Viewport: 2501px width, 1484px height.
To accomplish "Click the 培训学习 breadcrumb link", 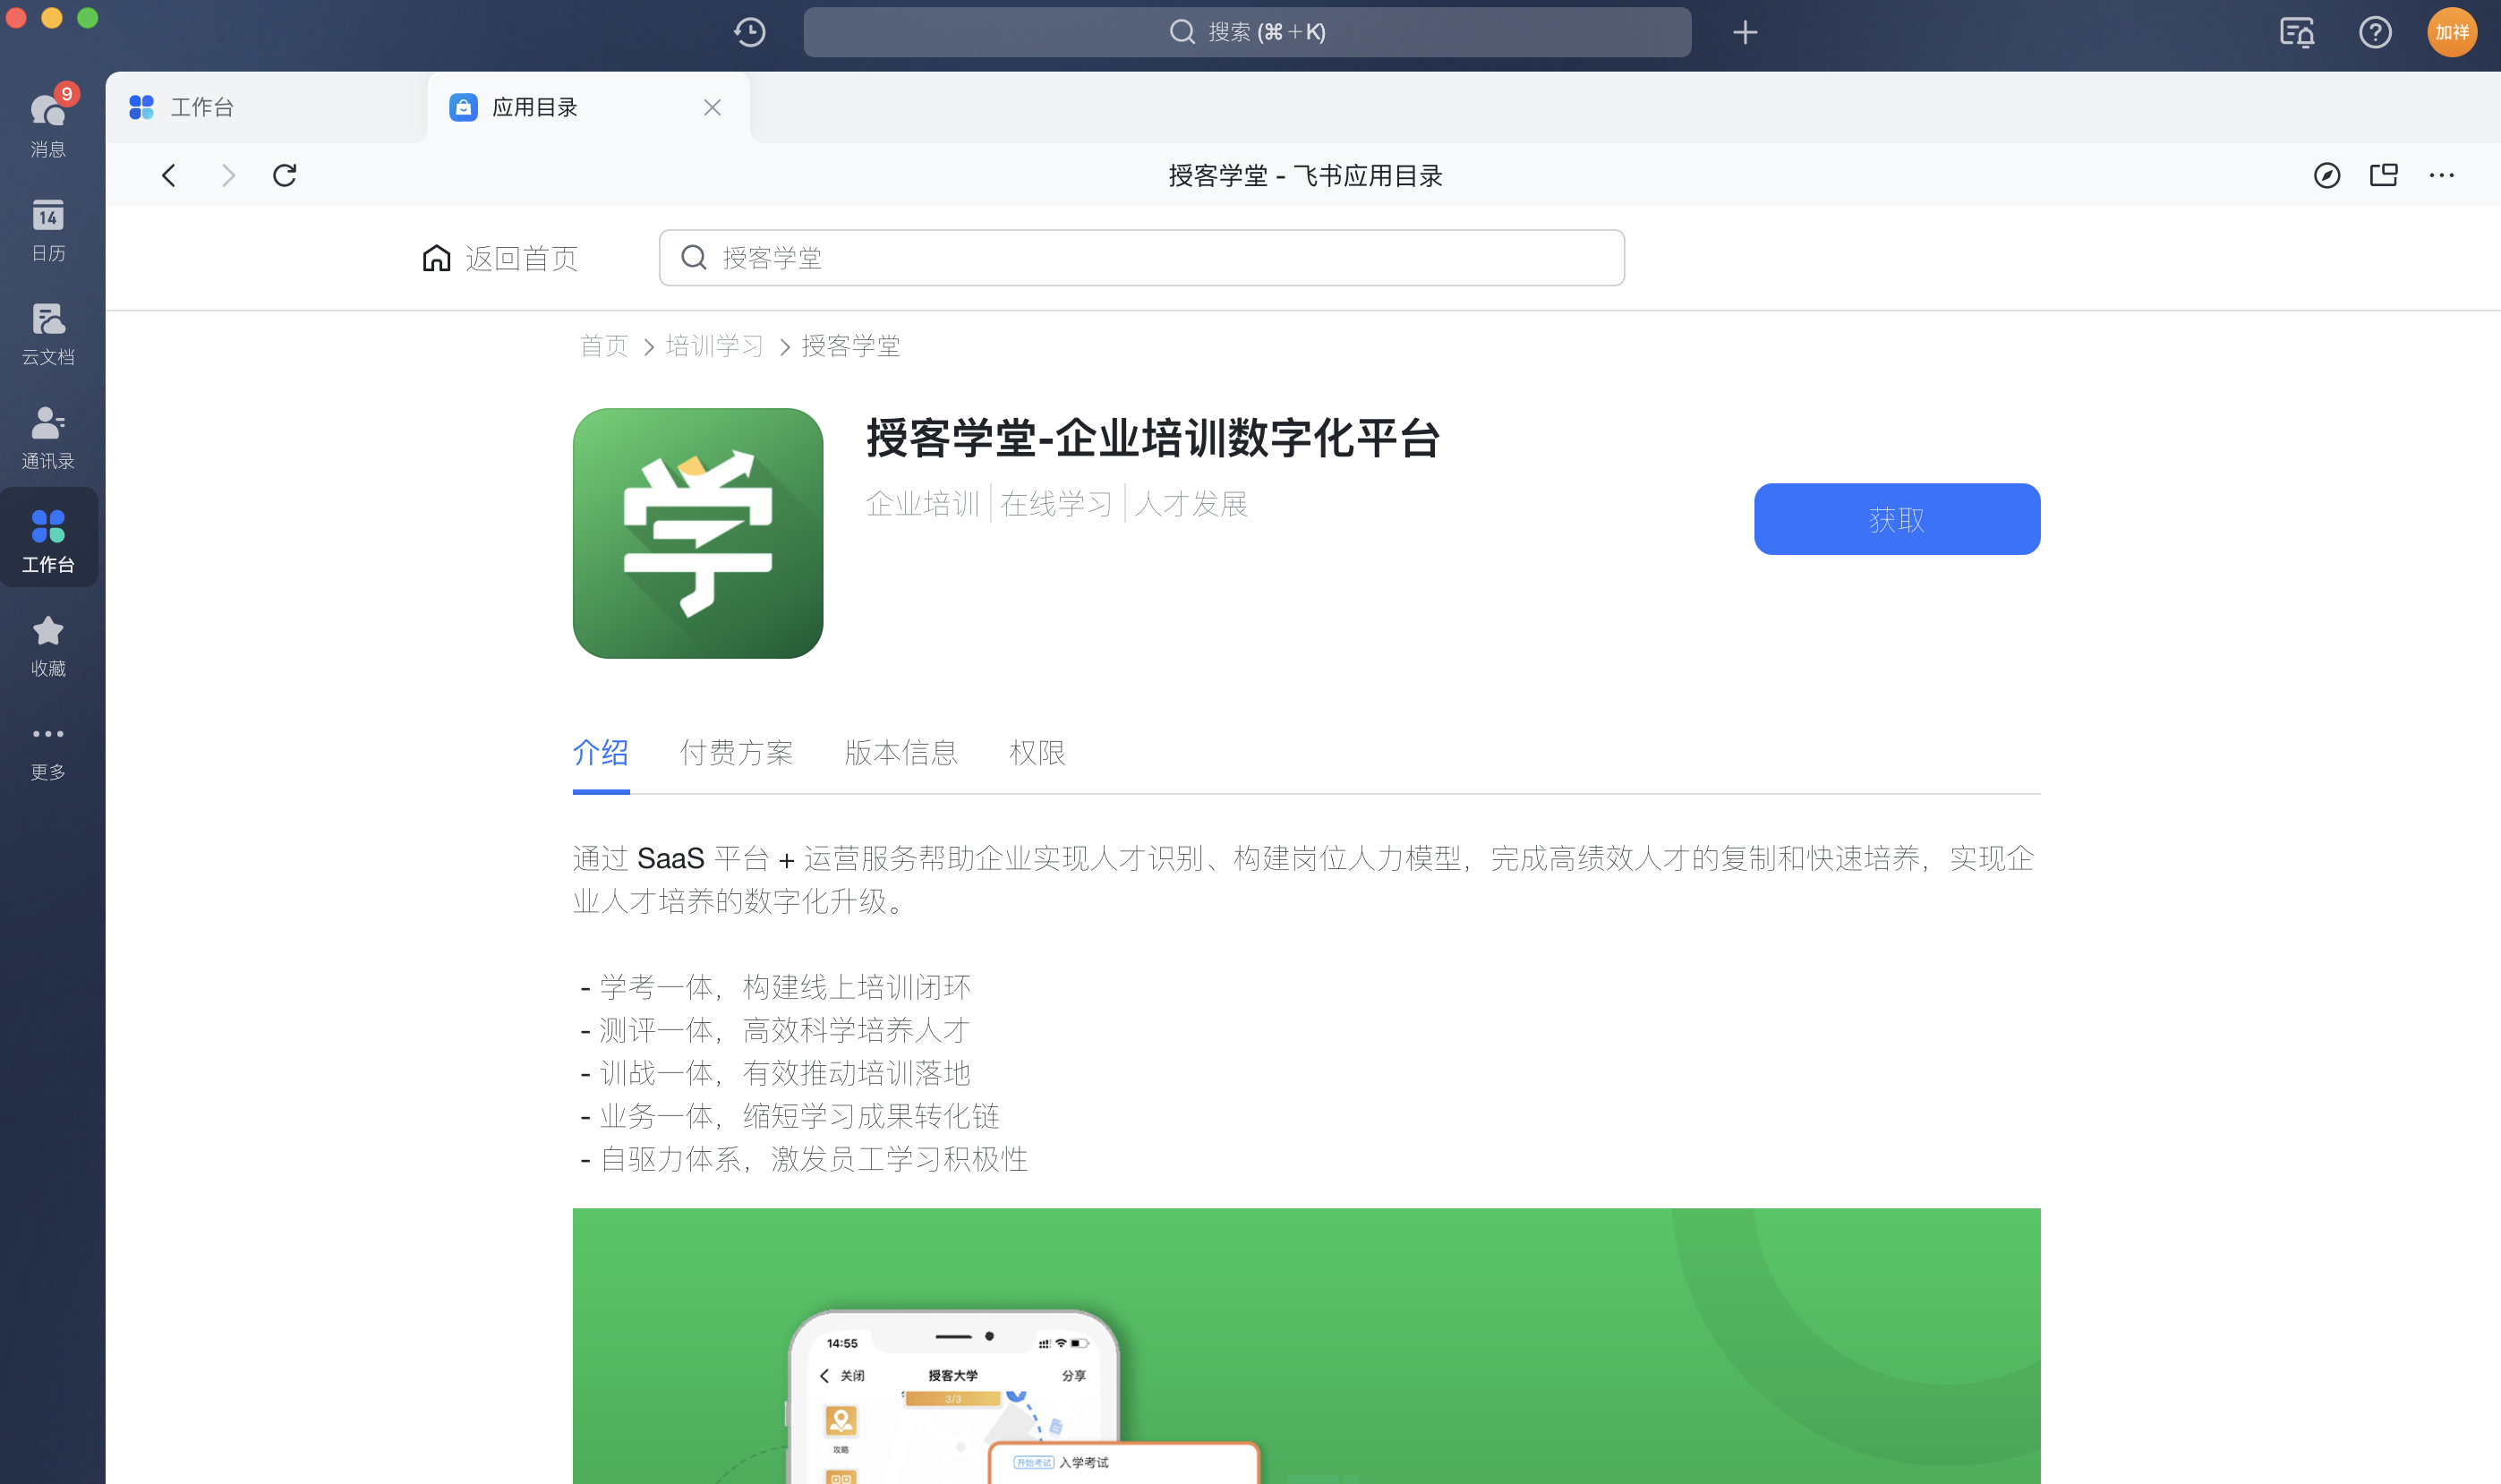I will click(714, 346).
